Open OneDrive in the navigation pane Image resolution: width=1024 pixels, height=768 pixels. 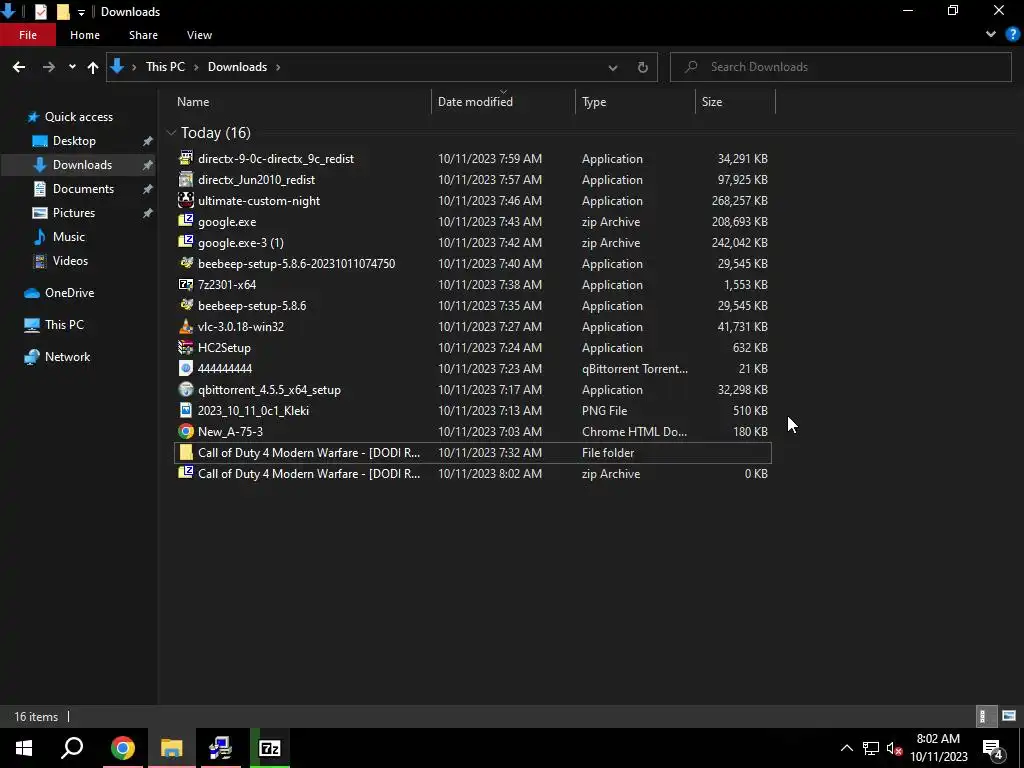point(69,293)
